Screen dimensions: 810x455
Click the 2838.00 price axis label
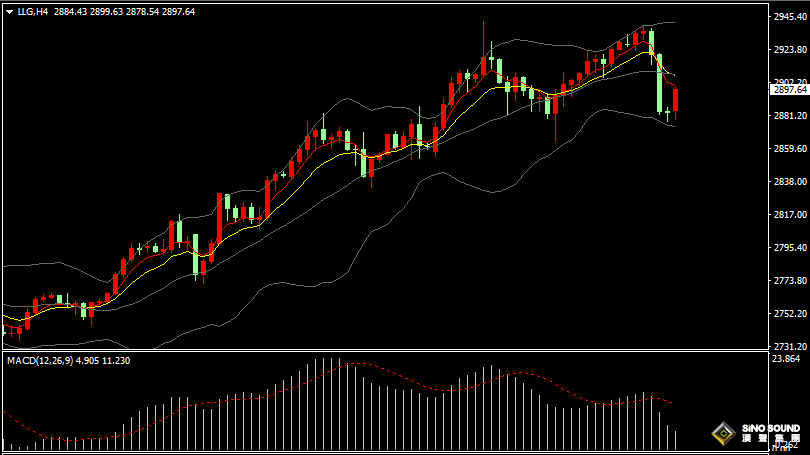[x=790, y=182]
